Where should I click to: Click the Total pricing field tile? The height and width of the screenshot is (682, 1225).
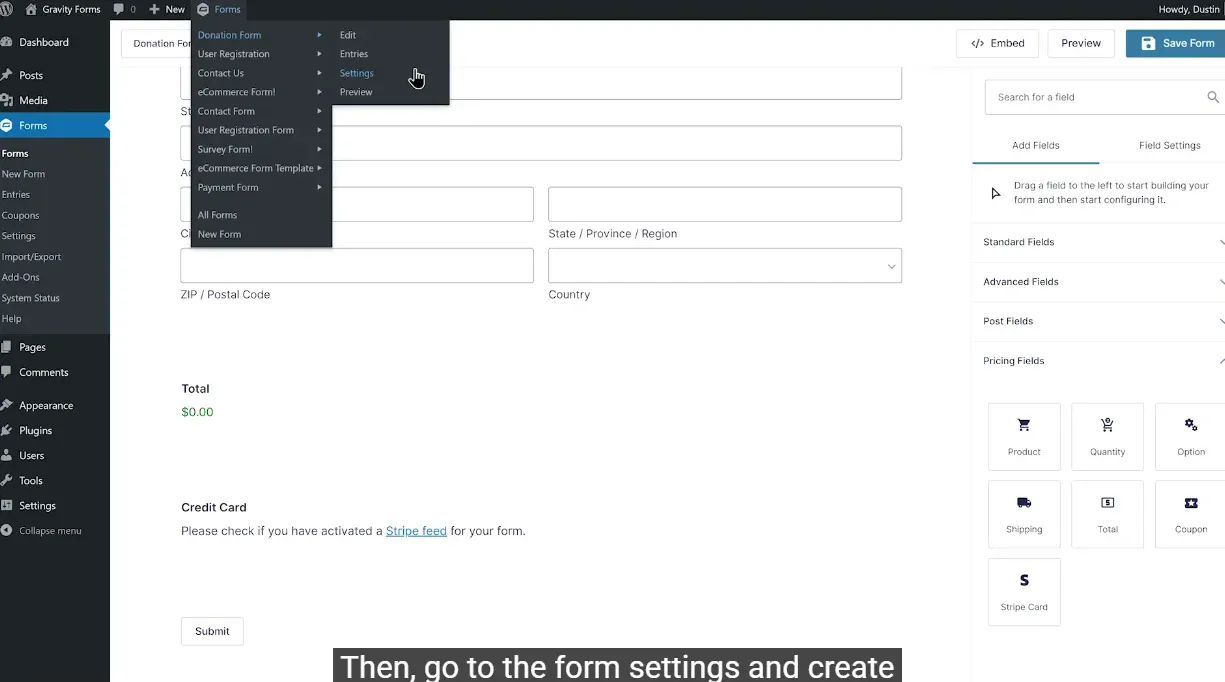(x=1107, y=514)
